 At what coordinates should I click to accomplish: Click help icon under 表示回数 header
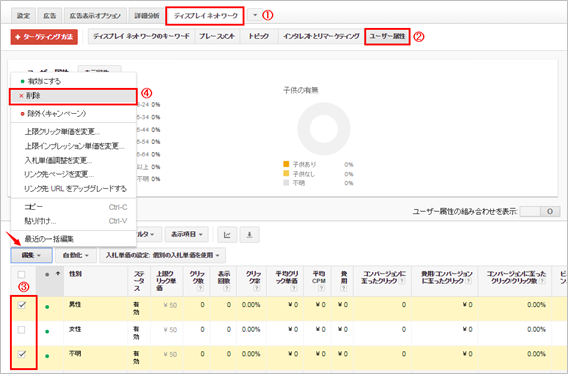click(x=226, y=288)
